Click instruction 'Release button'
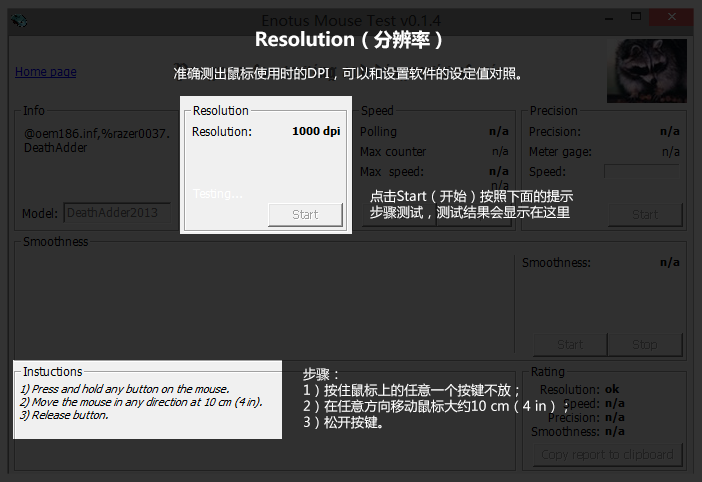Screen dimensions: 702x482 64,415
